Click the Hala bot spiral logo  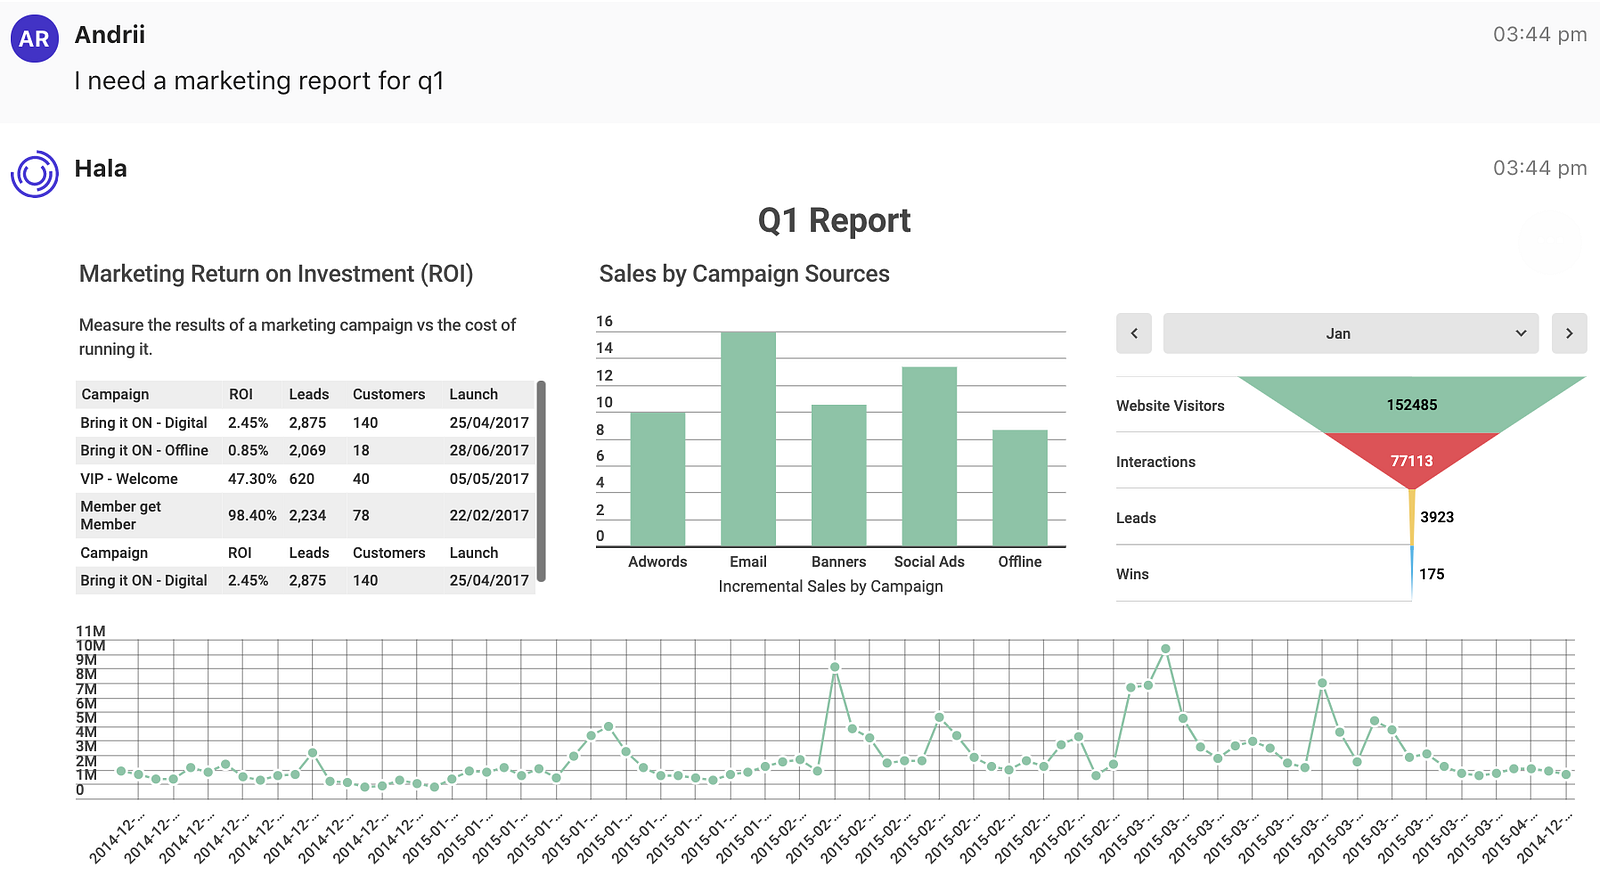(x=35, y=174)
